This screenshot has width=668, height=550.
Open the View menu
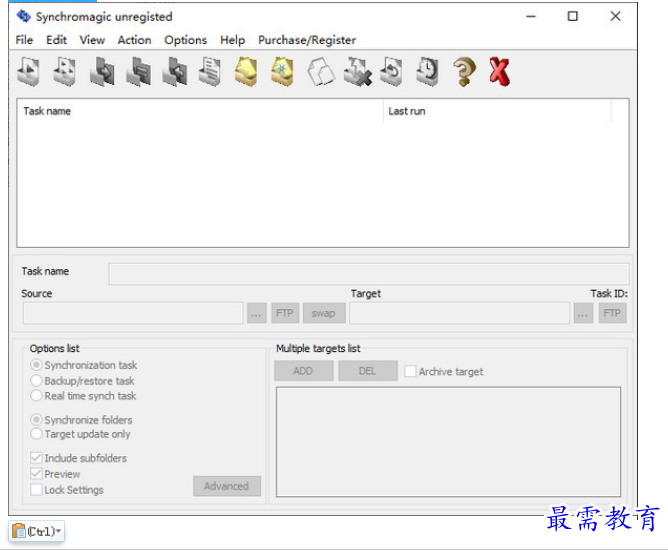pyautogui.click(x=92, y=40)
